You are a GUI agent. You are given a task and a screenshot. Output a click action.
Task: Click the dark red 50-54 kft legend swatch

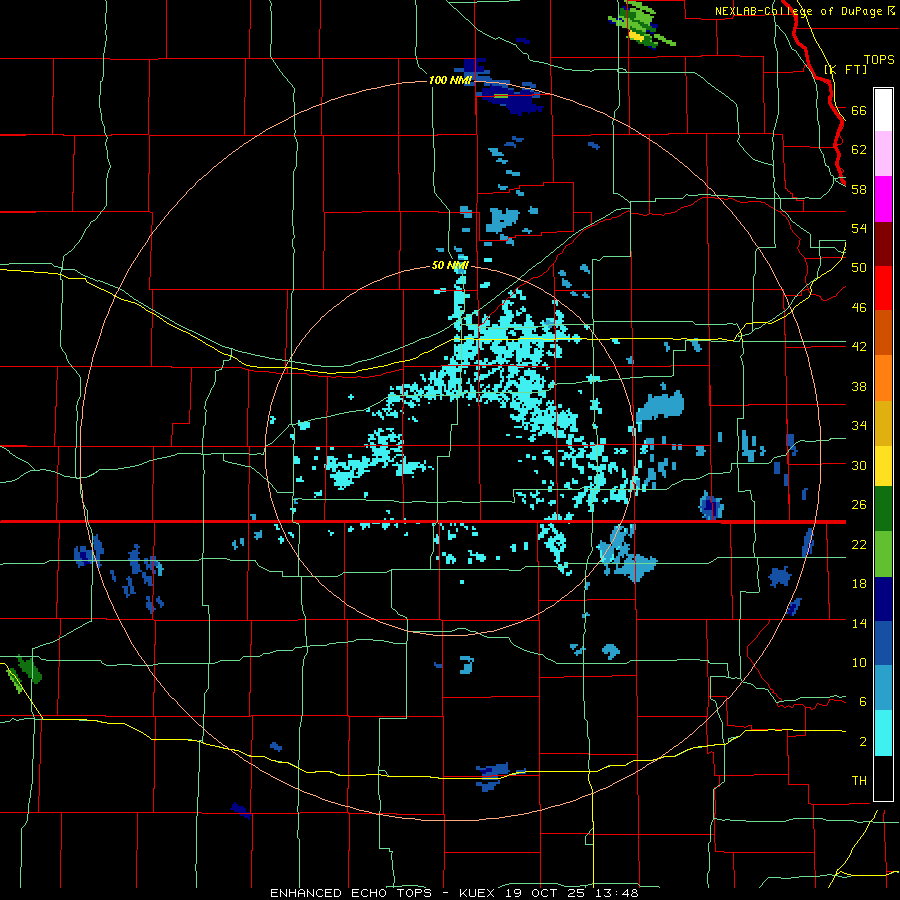(883, 244)
